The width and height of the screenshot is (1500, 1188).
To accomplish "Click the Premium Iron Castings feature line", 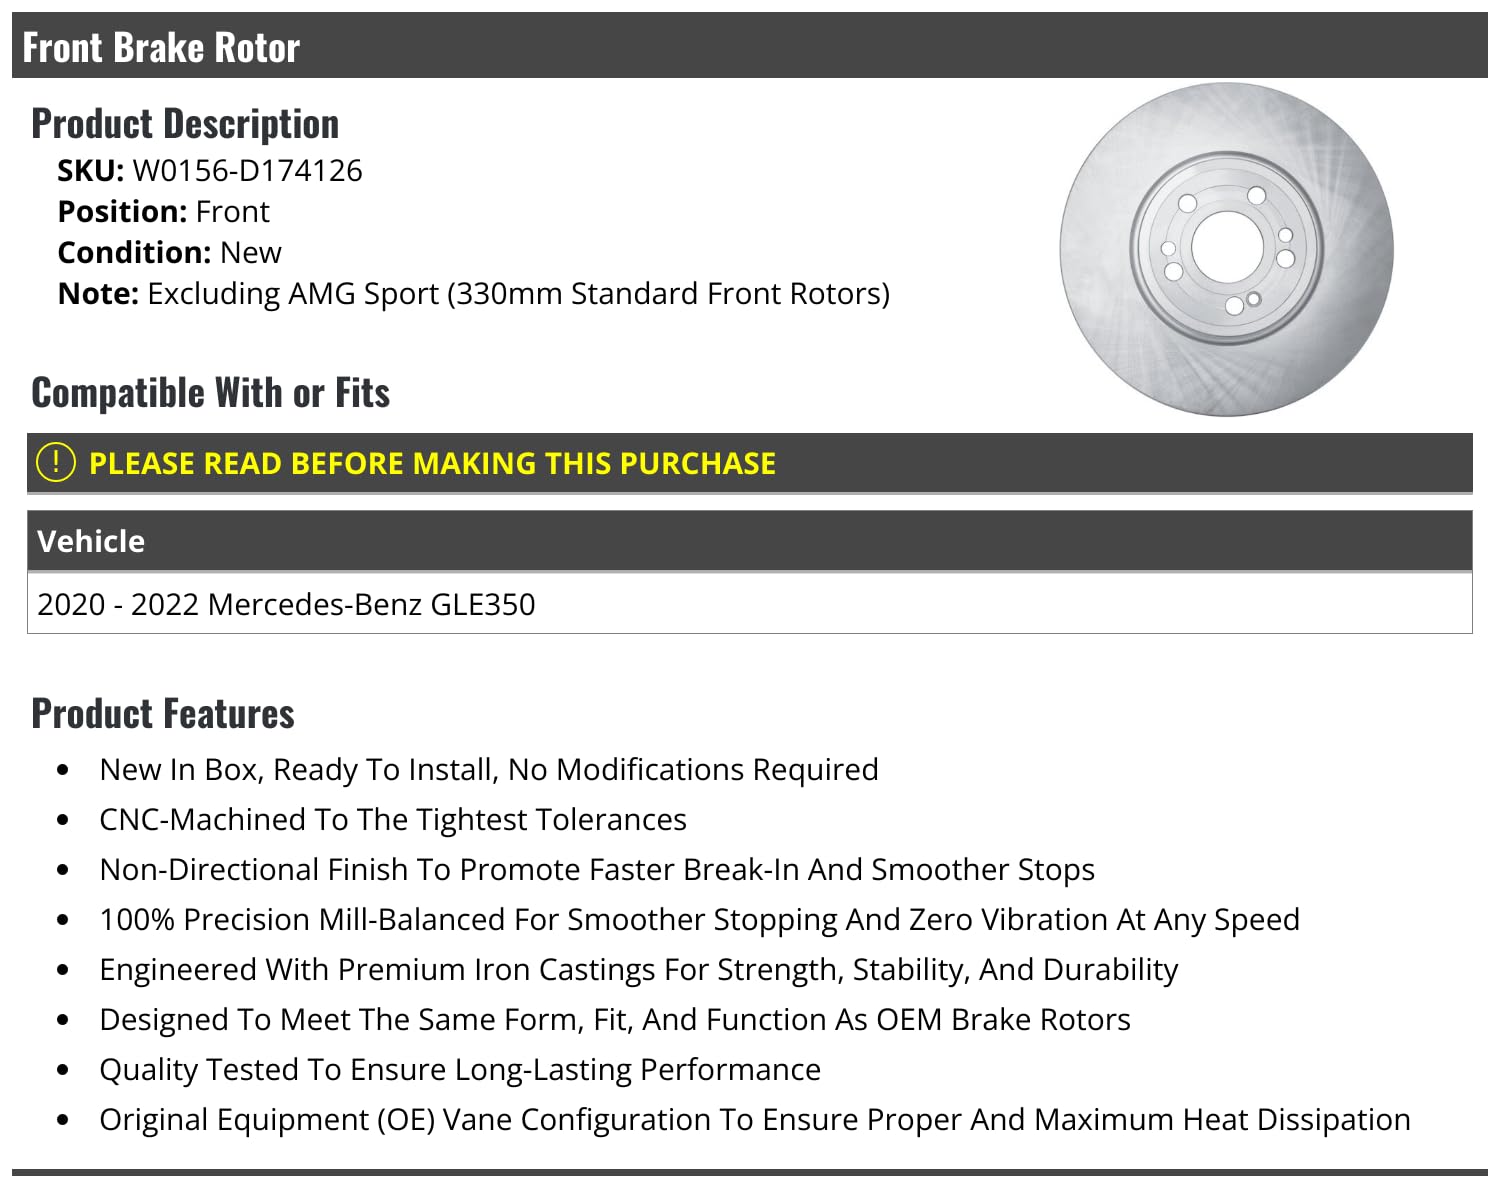I will click(x=638, y=970).
